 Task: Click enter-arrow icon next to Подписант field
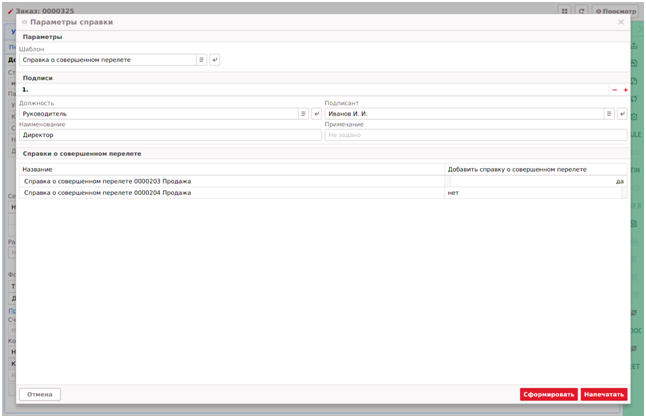621,114
